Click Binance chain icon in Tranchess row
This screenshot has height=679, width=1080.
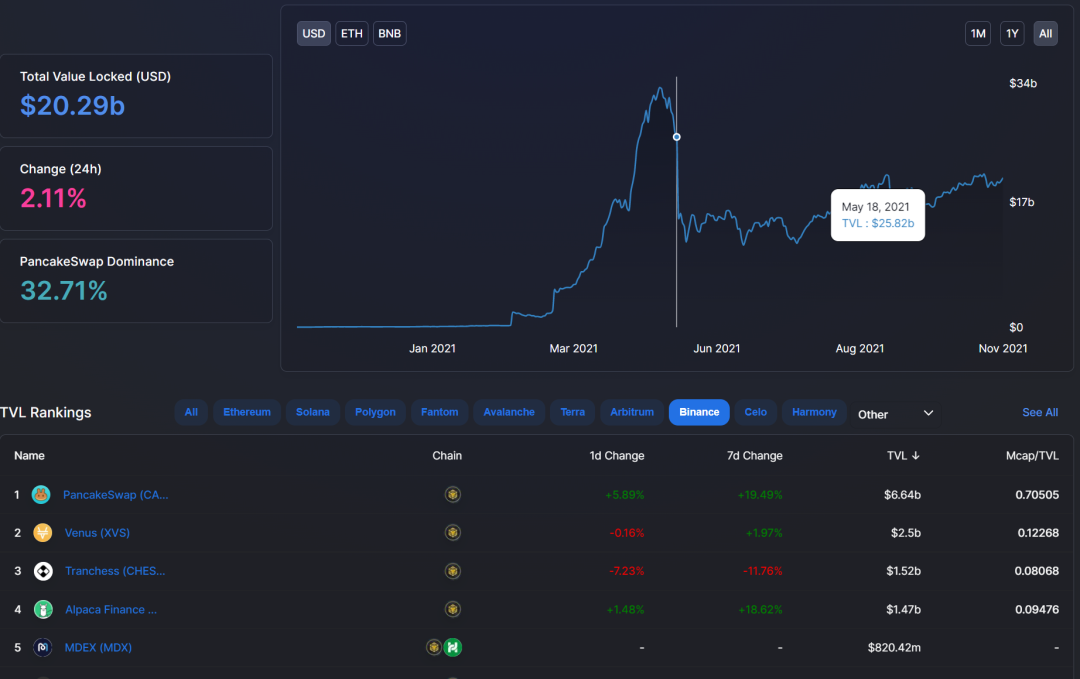pyautogui.click(x=453, y=571)
